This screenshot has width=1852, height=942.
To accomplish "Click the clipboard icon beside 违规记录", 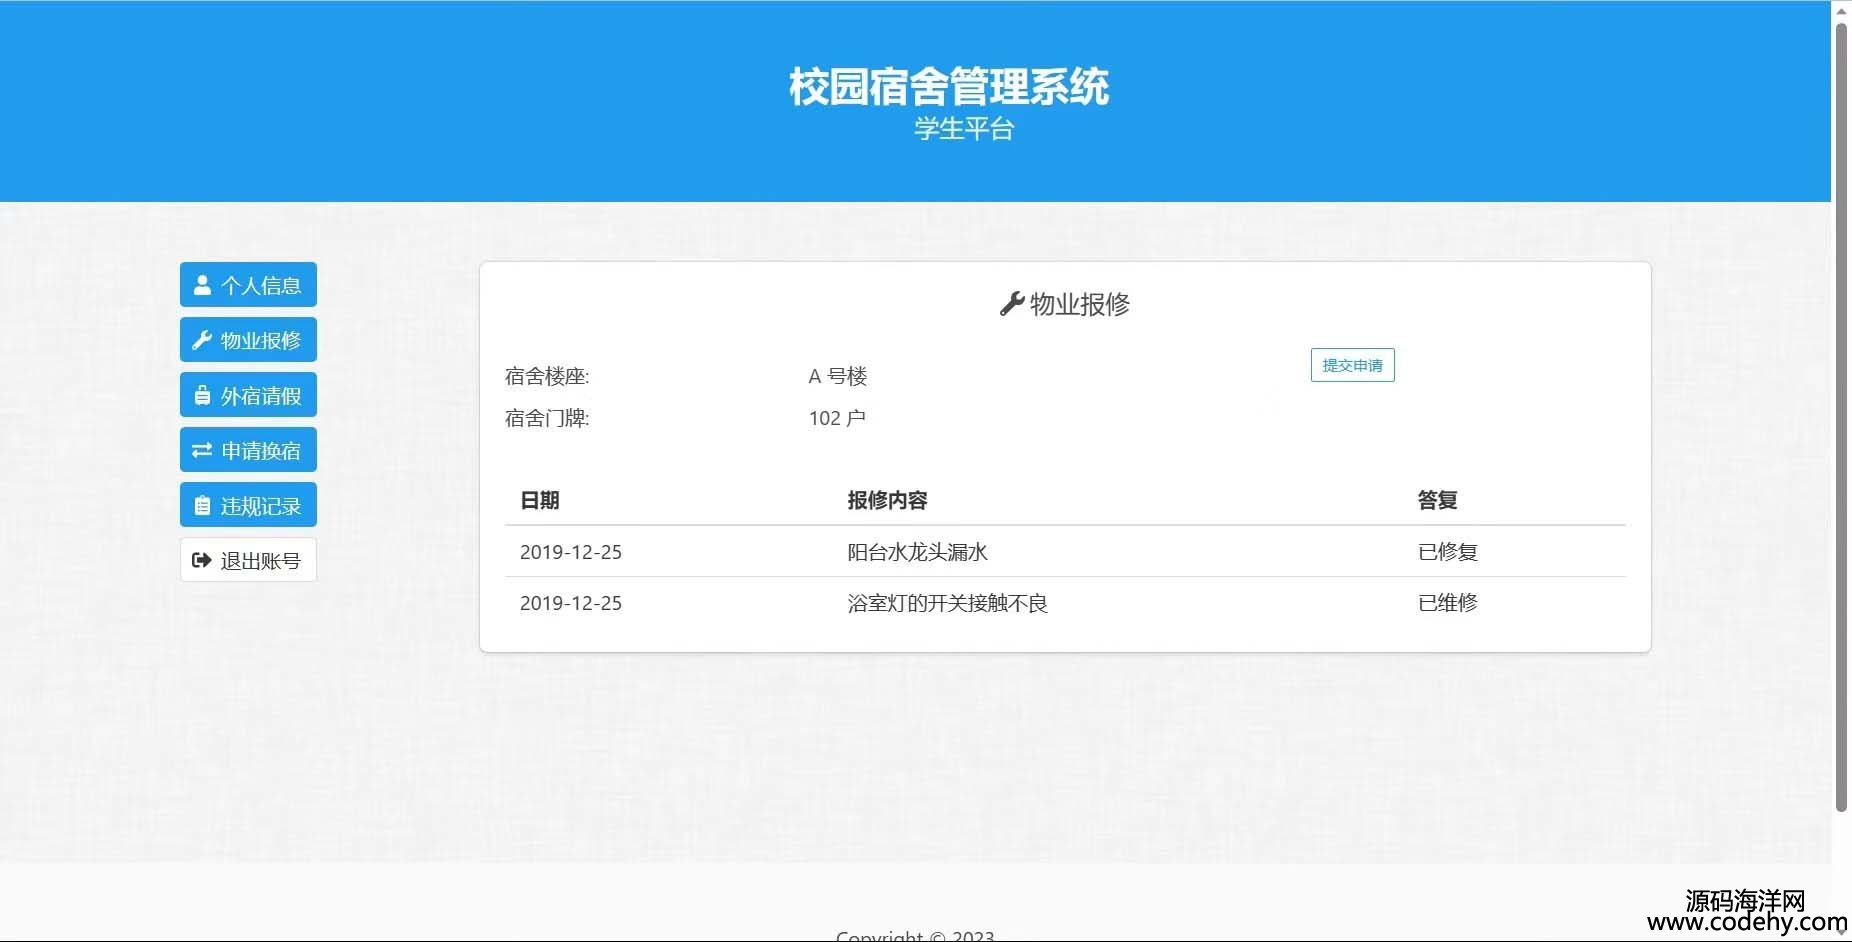I will 202,506.
